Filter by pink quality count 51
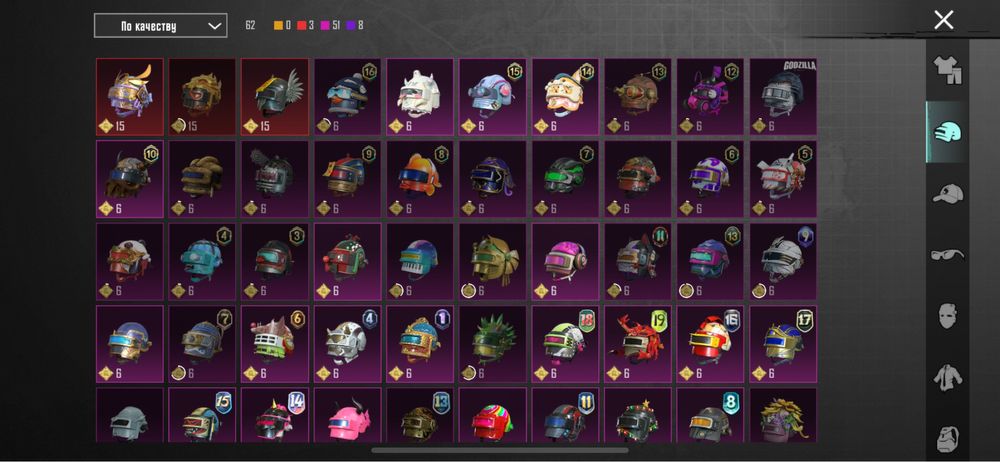Image resolution: width=1000 pixels, height=462 pixels. click(330, 26)
